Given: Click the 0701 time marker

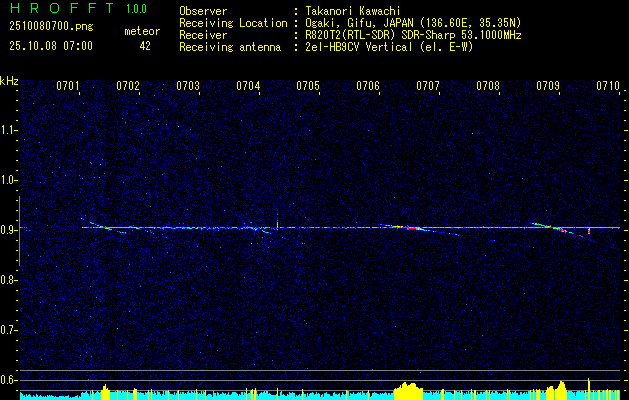Looking at the screenshot, I should pos(68,86).
